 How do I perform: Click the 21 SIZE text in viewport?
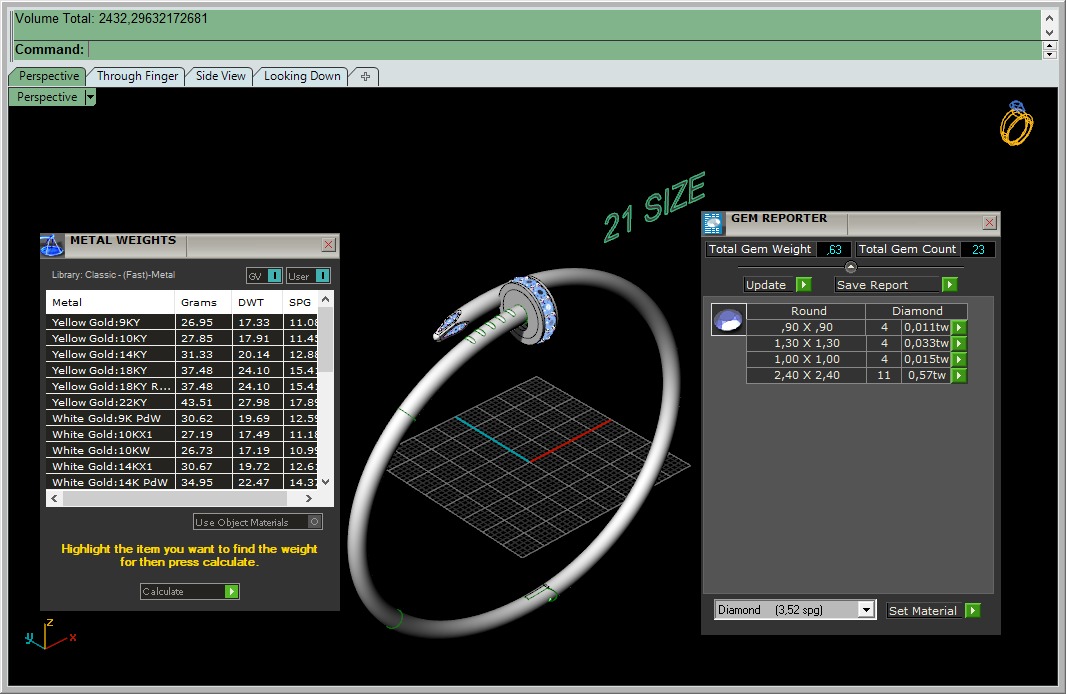click(x=654, y=207)
